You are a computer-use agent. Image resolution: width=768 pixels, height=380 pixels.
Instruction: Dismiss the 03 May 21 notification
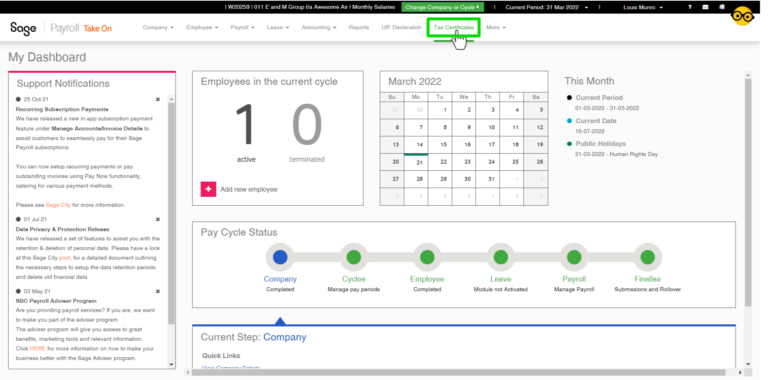coord(158,291)
